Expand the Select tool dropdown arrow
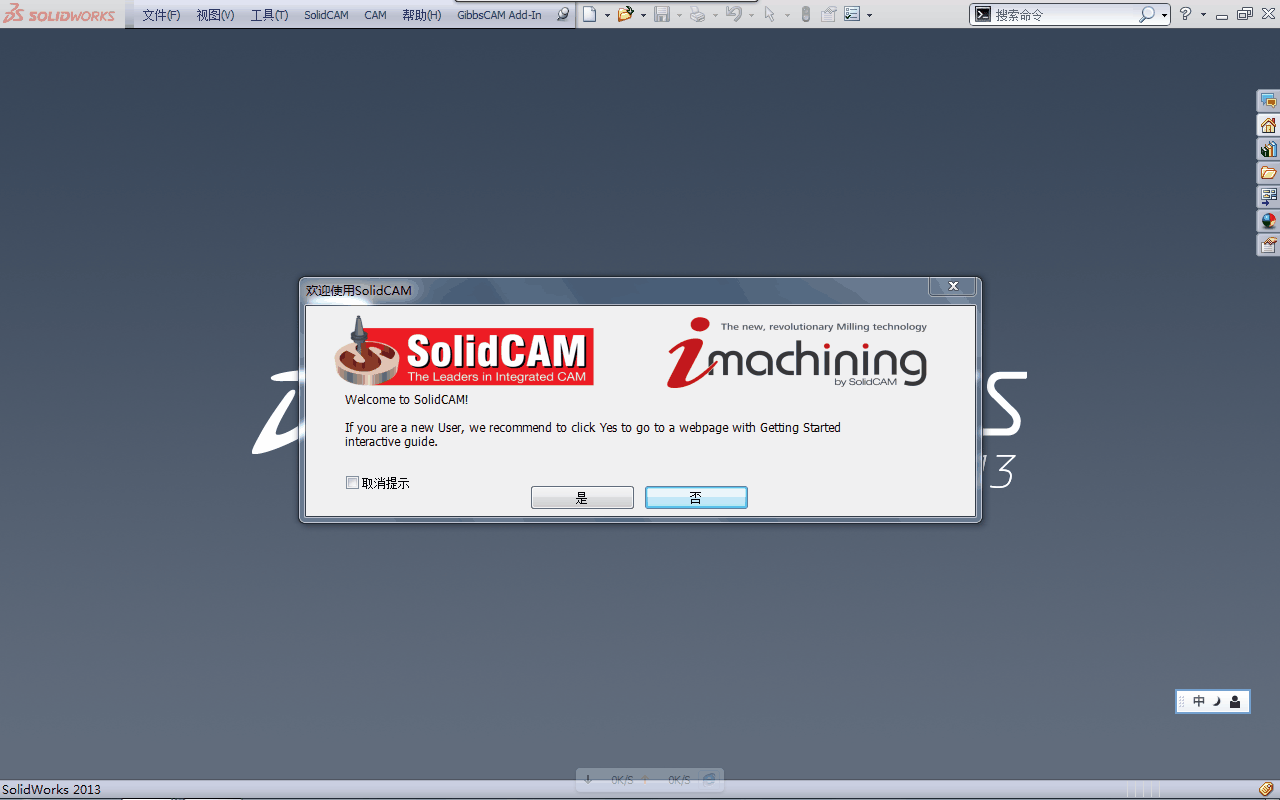The image size is (1280, 800). tap(787, 15)
